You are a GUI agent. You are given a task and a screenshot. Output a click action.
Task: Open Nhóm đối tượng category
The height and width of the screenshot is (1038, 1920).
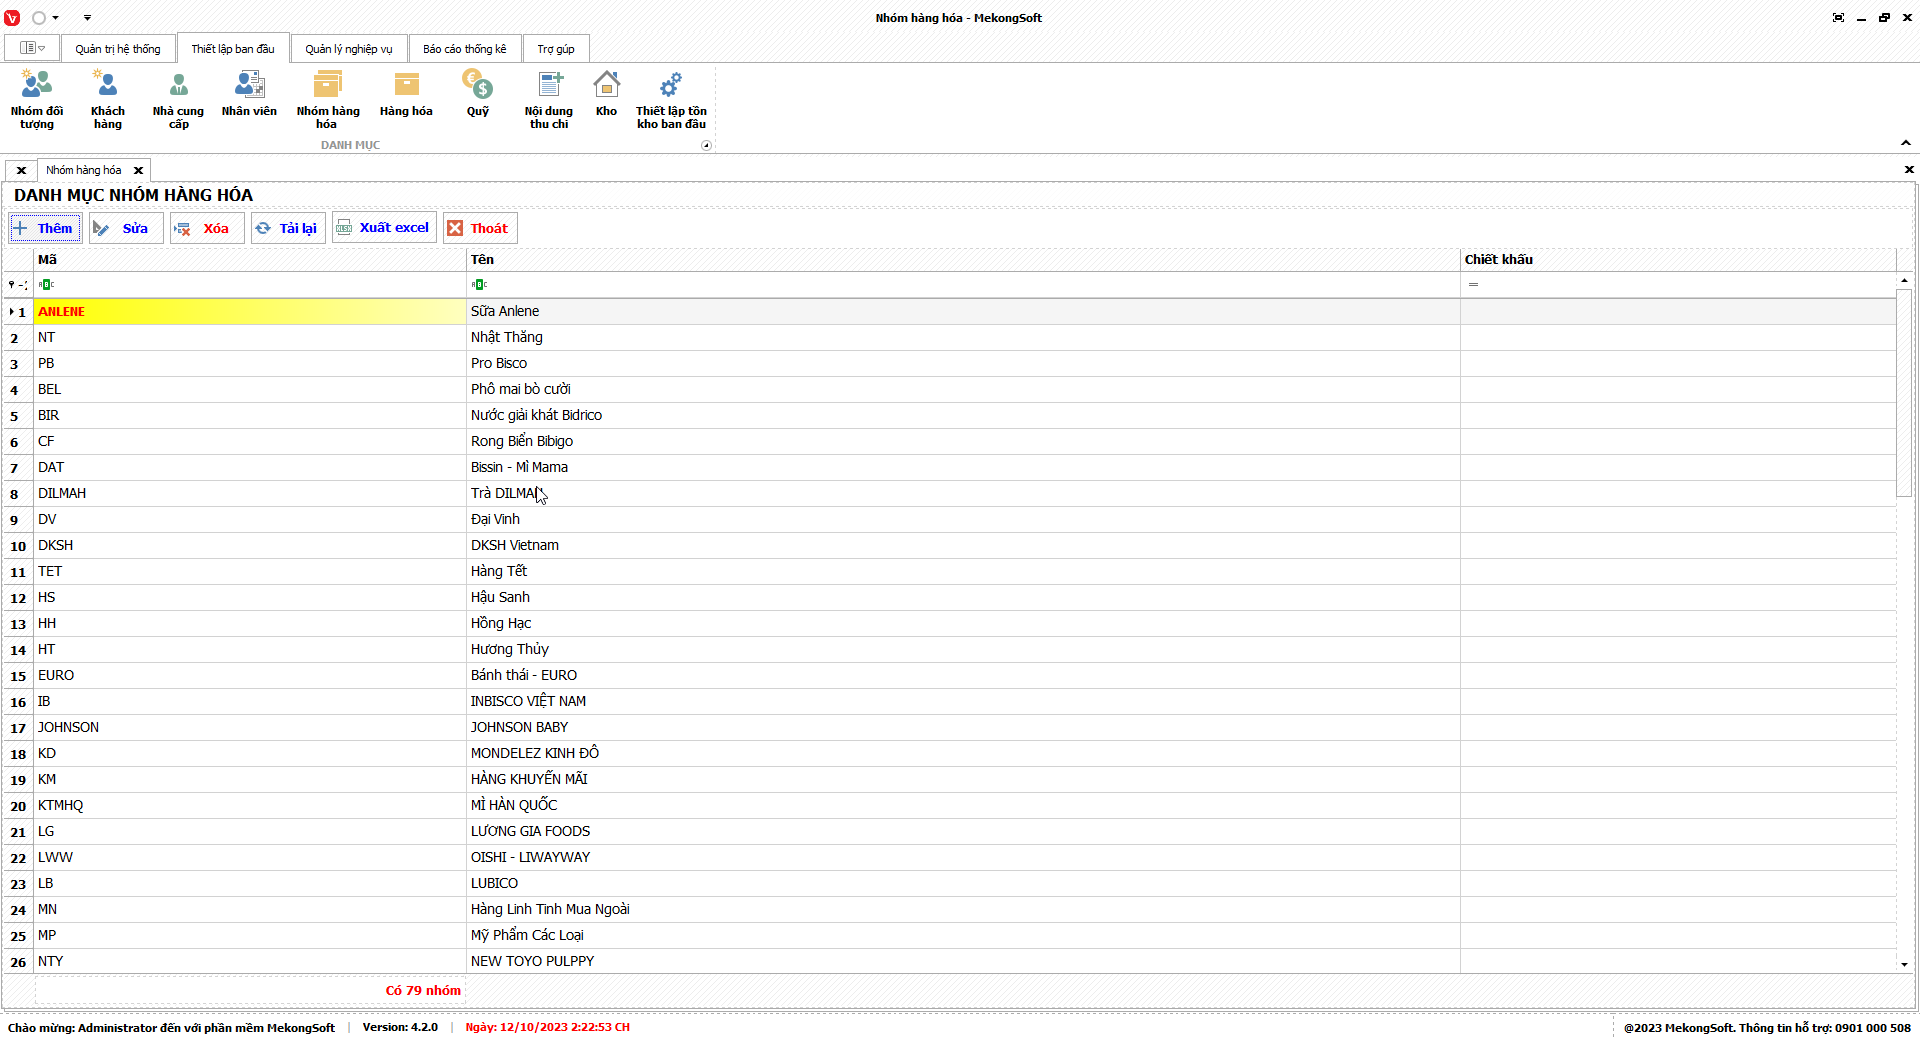click(x=37, y=100)
